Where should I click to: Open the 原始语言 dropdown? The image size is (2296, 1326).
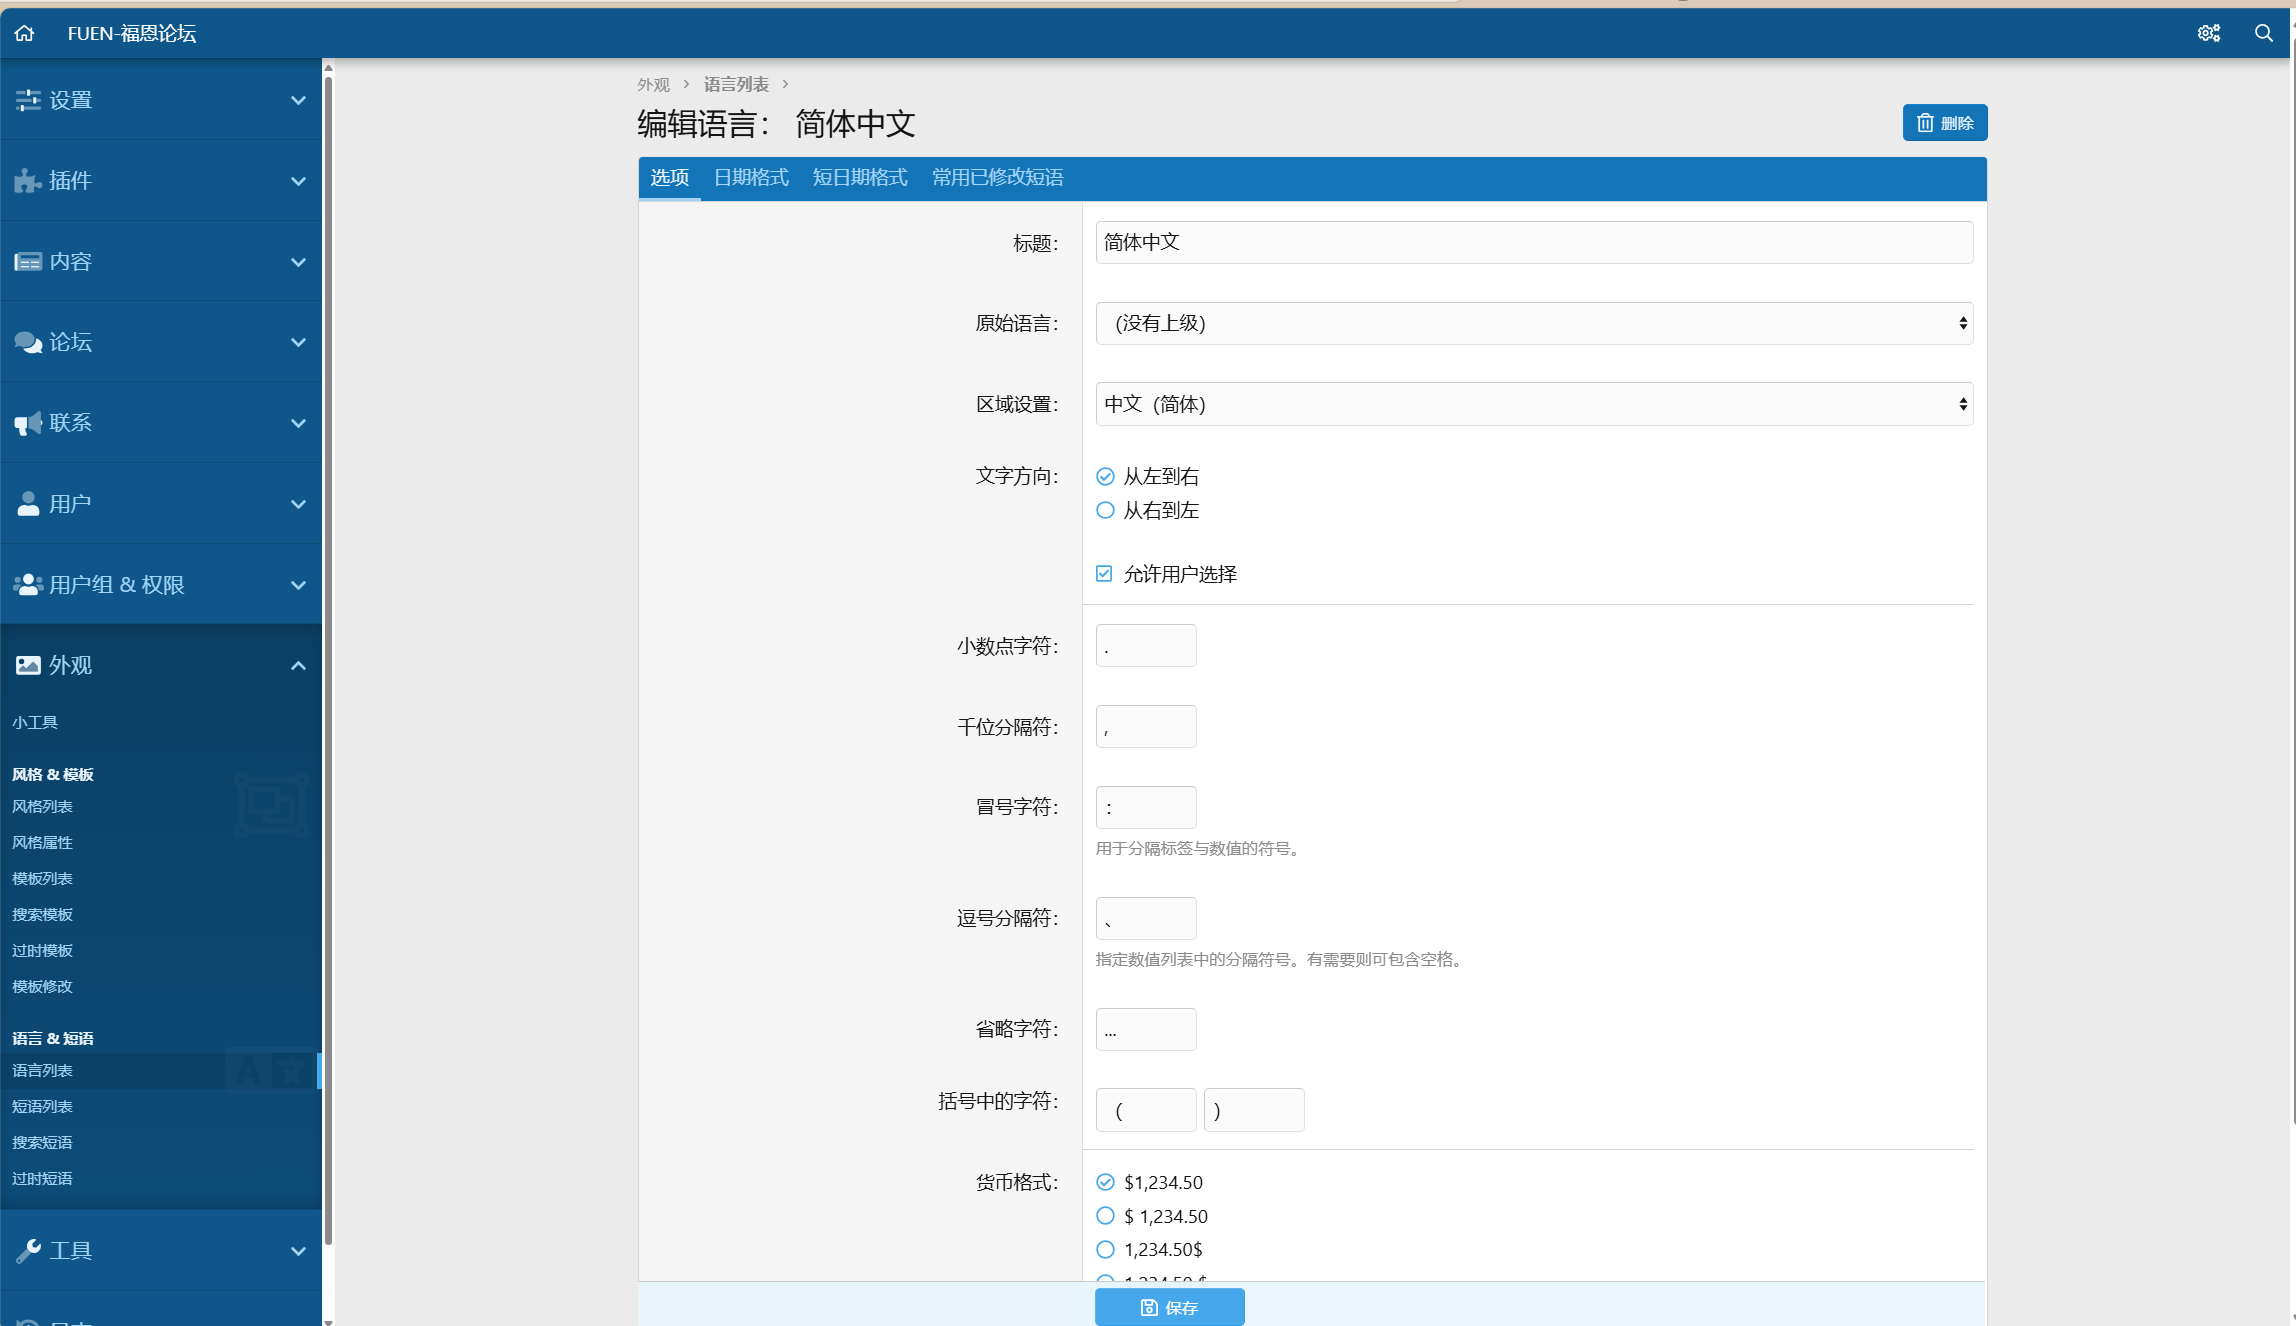tap(1533, 323)
